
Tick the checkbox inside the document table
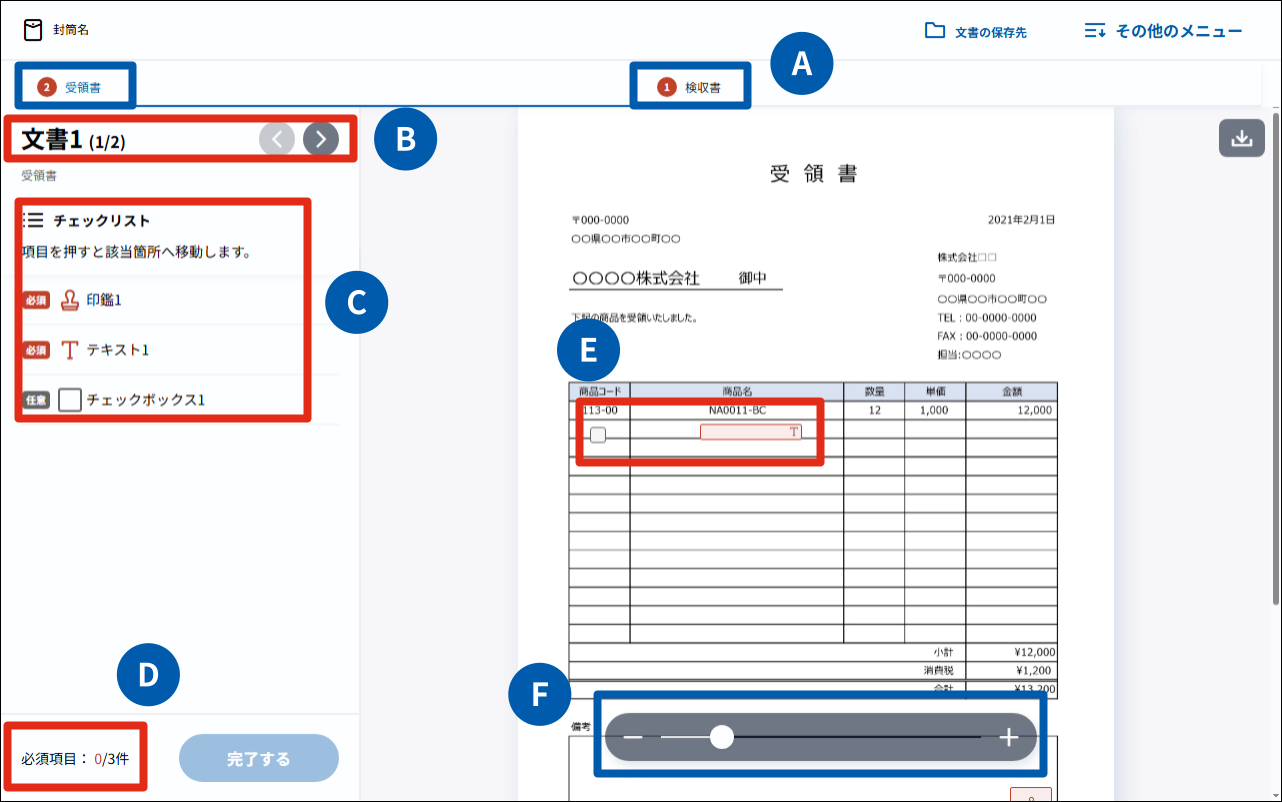coord(598,435)
